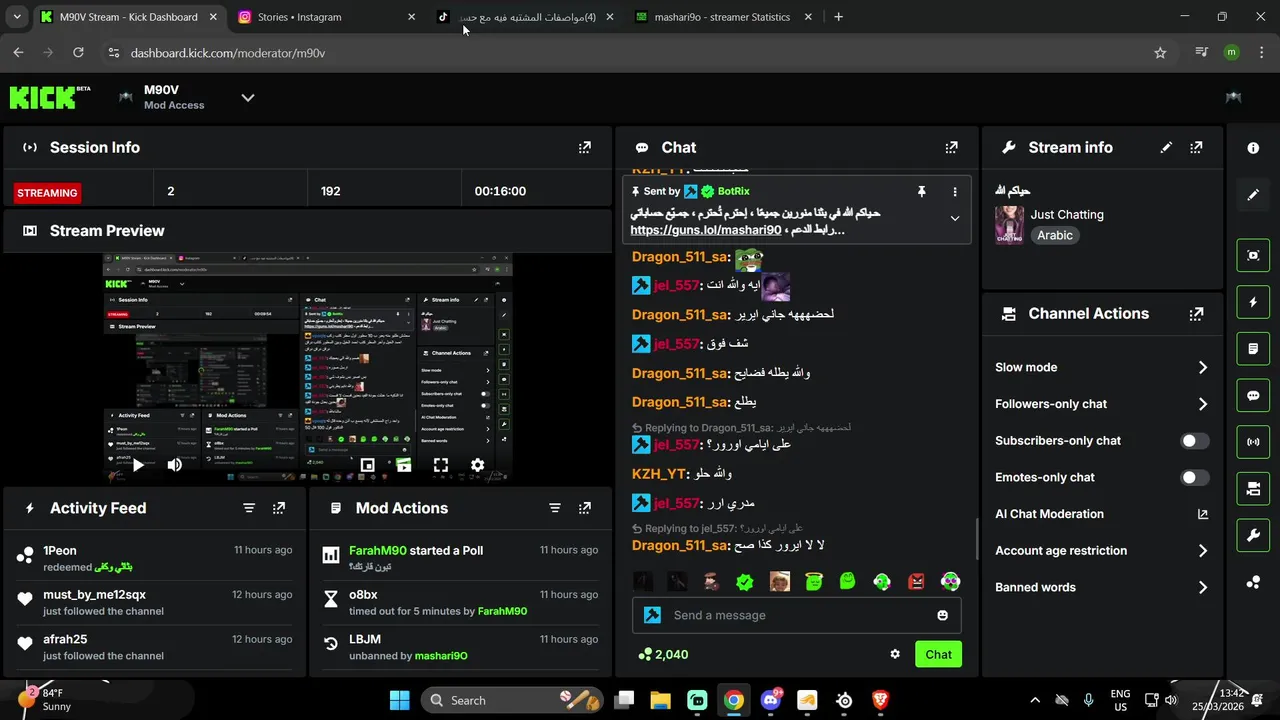Insert the angry red face emote
This screenshot has width=1280, height=720.
[x=916, y=582]
